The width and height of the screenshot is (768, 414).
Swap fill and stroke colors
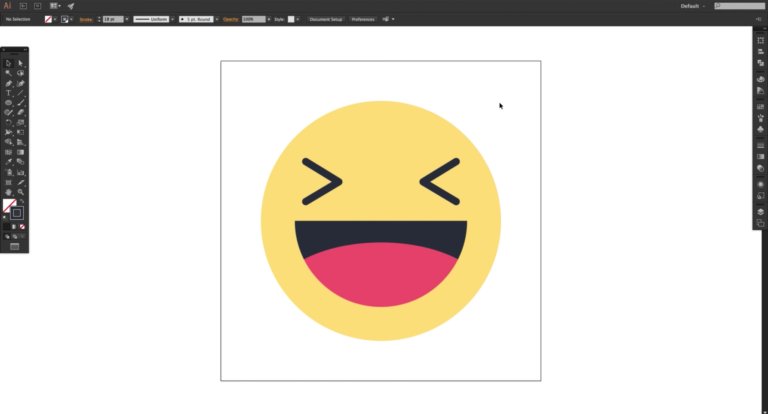tap(22, 201)
